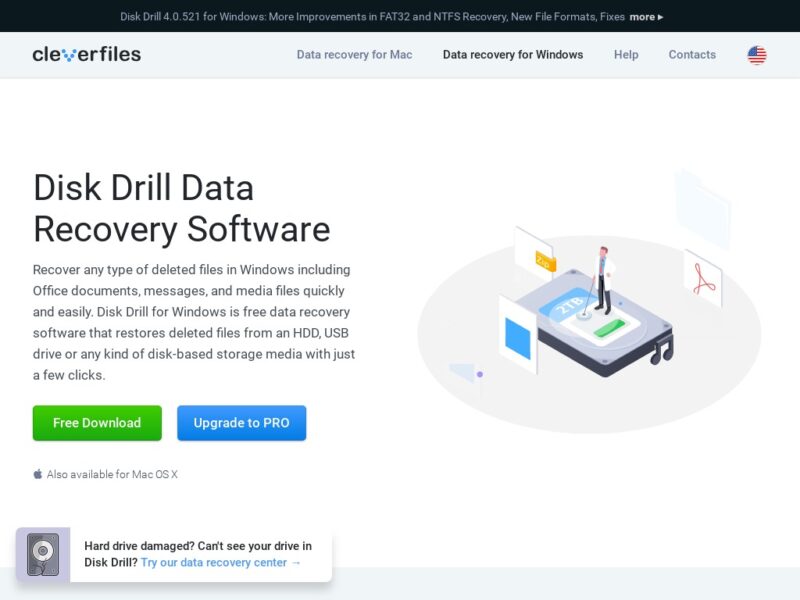
Task: Click the Apple icon beside Mac OS X
Action: [38, 474]
